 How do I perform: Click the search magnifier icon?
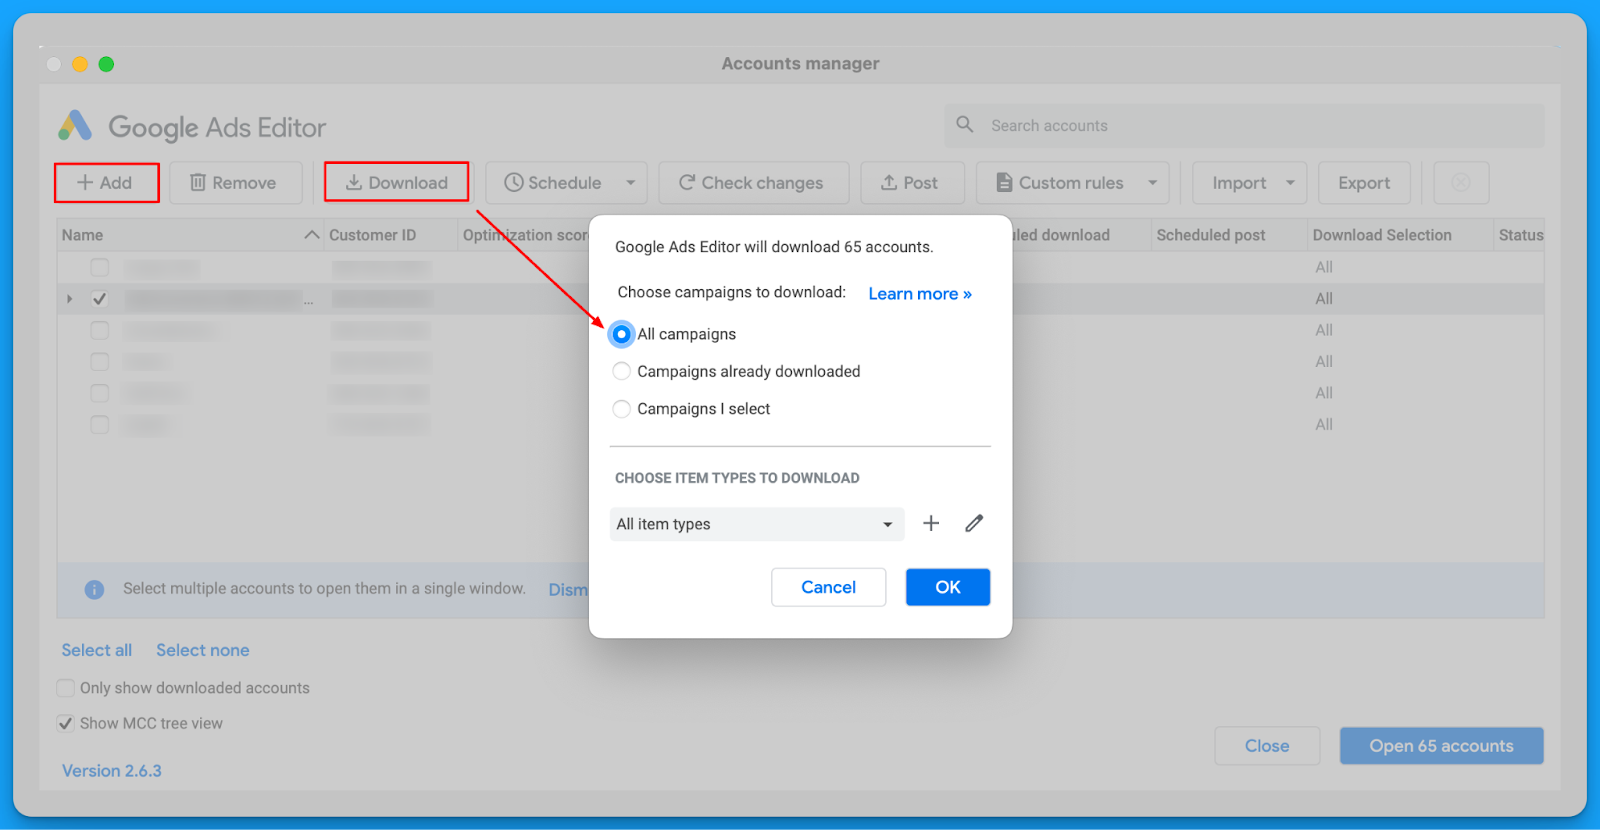pos(965,125)
